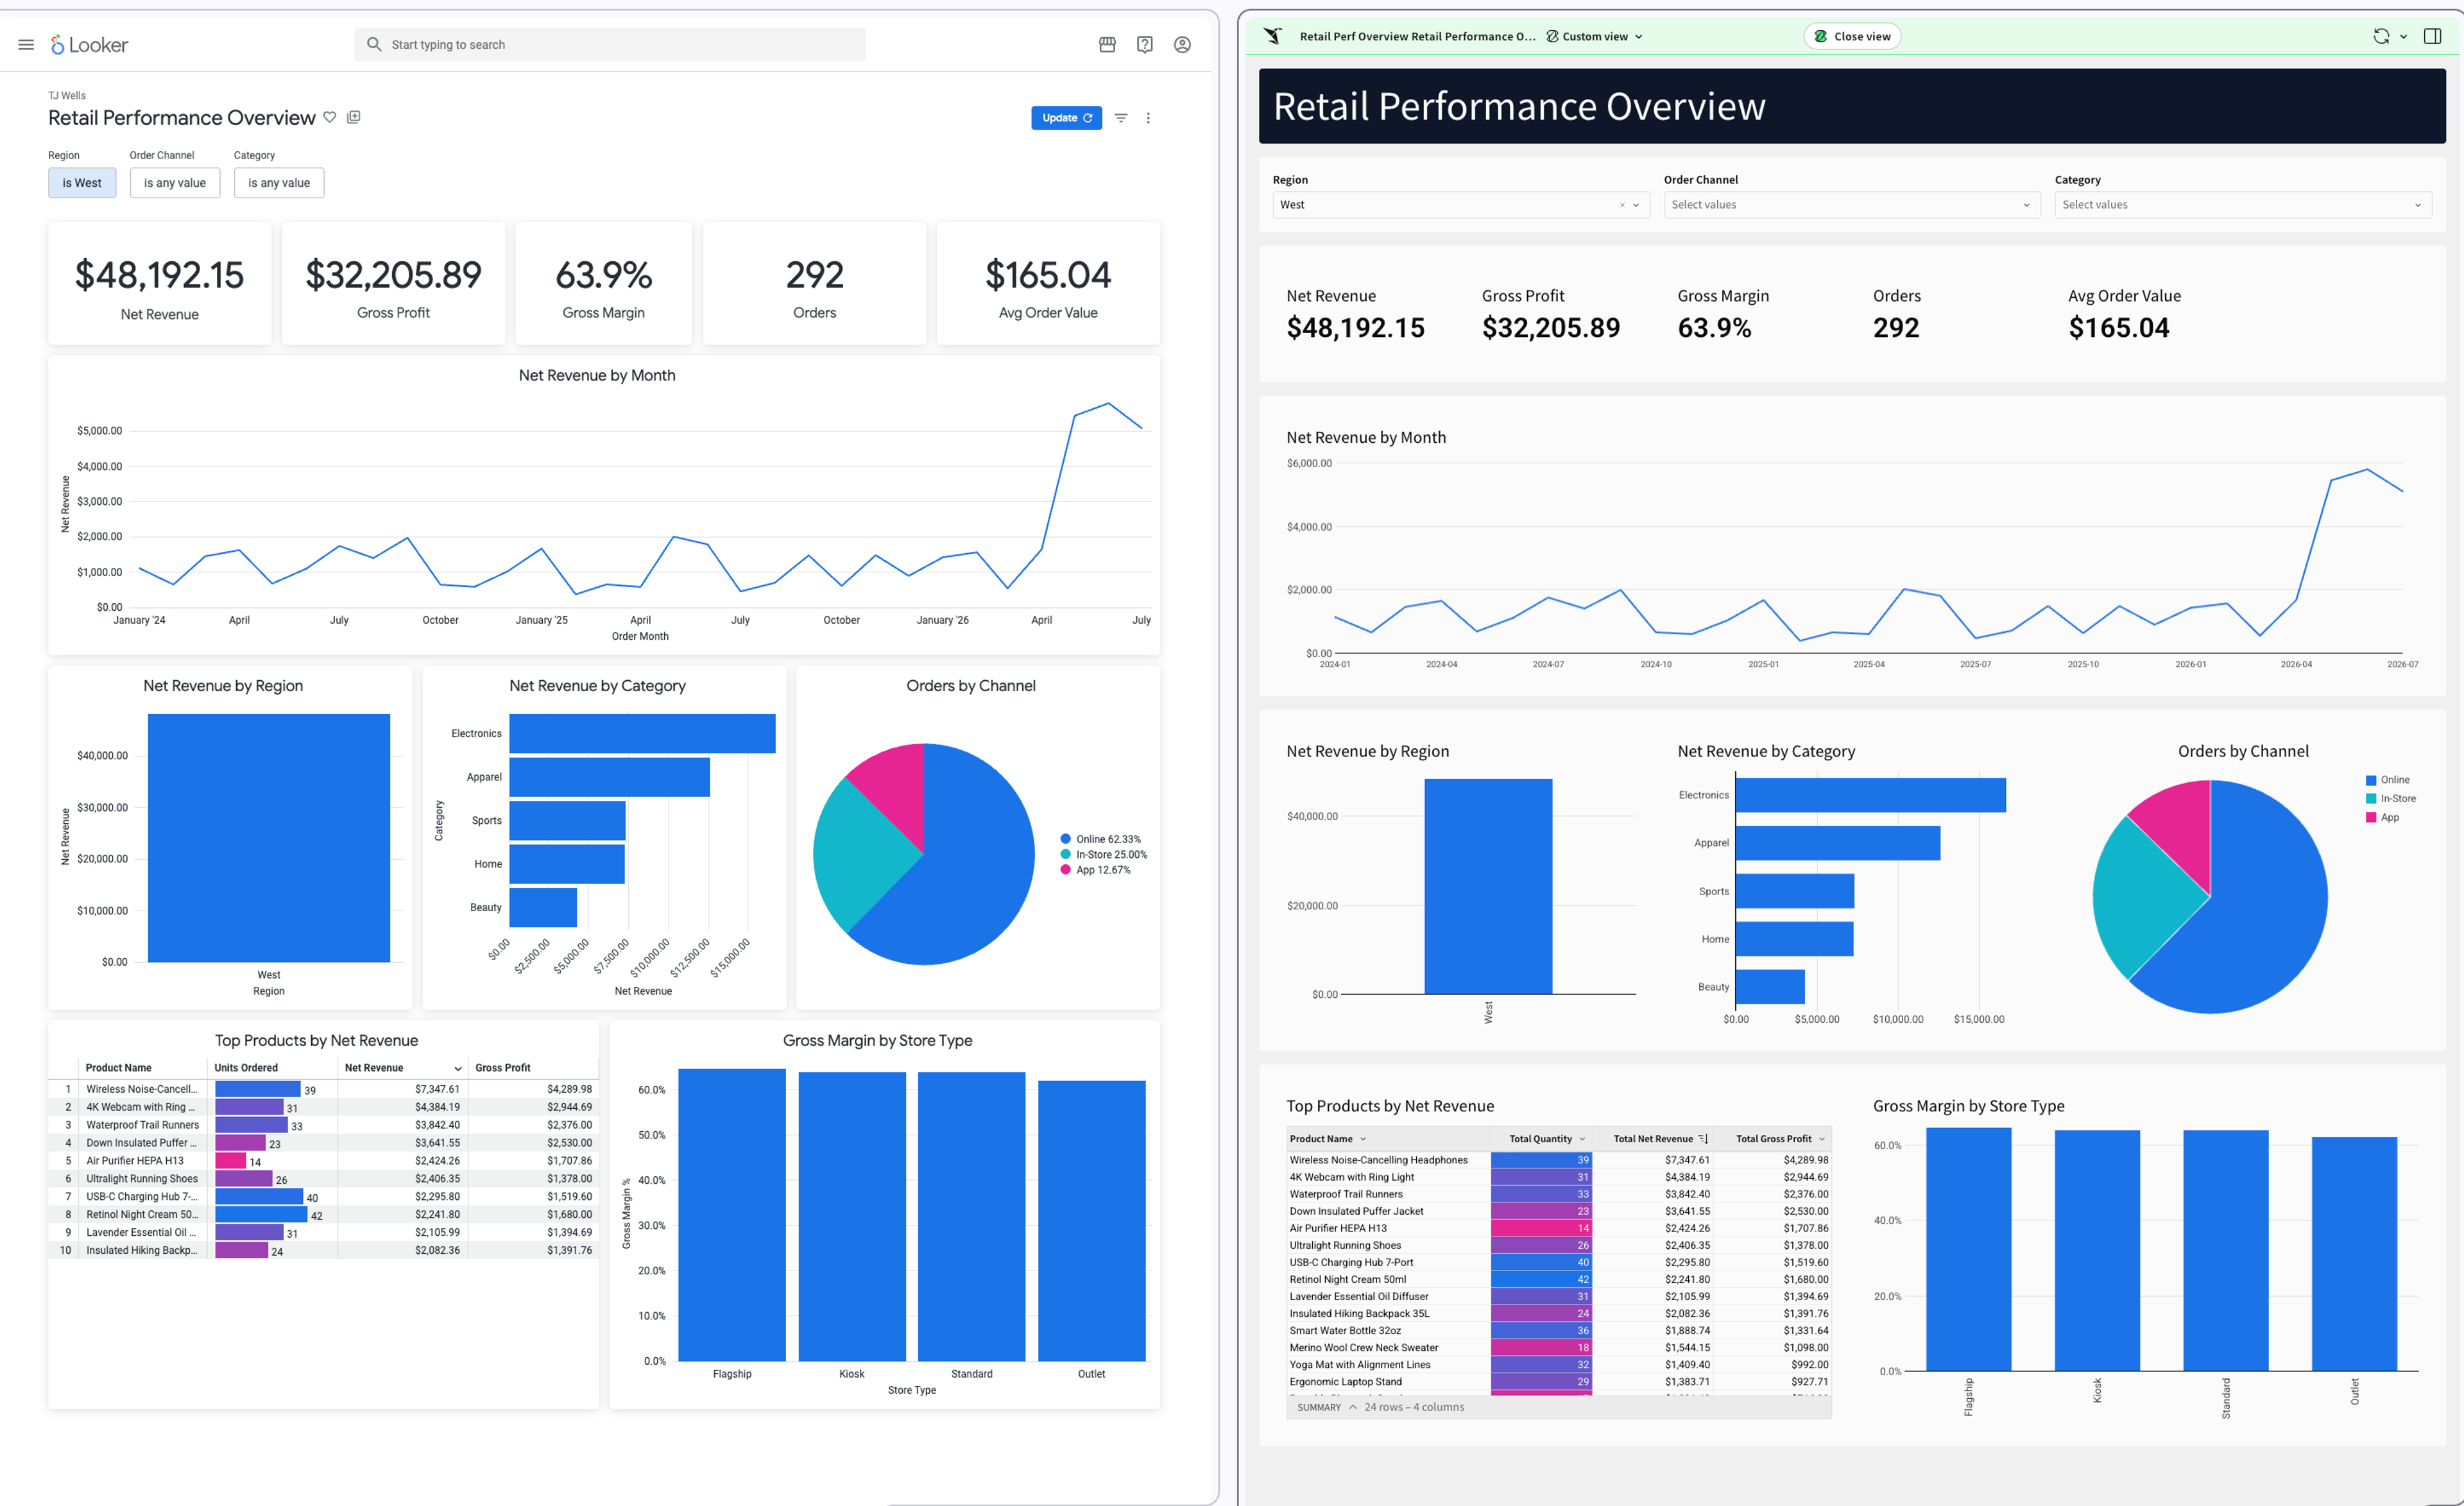Screen dimensions: 2464x1506
Task: Open Sigma Order Channel Select values dropdown
Action: click(1851, 205)
